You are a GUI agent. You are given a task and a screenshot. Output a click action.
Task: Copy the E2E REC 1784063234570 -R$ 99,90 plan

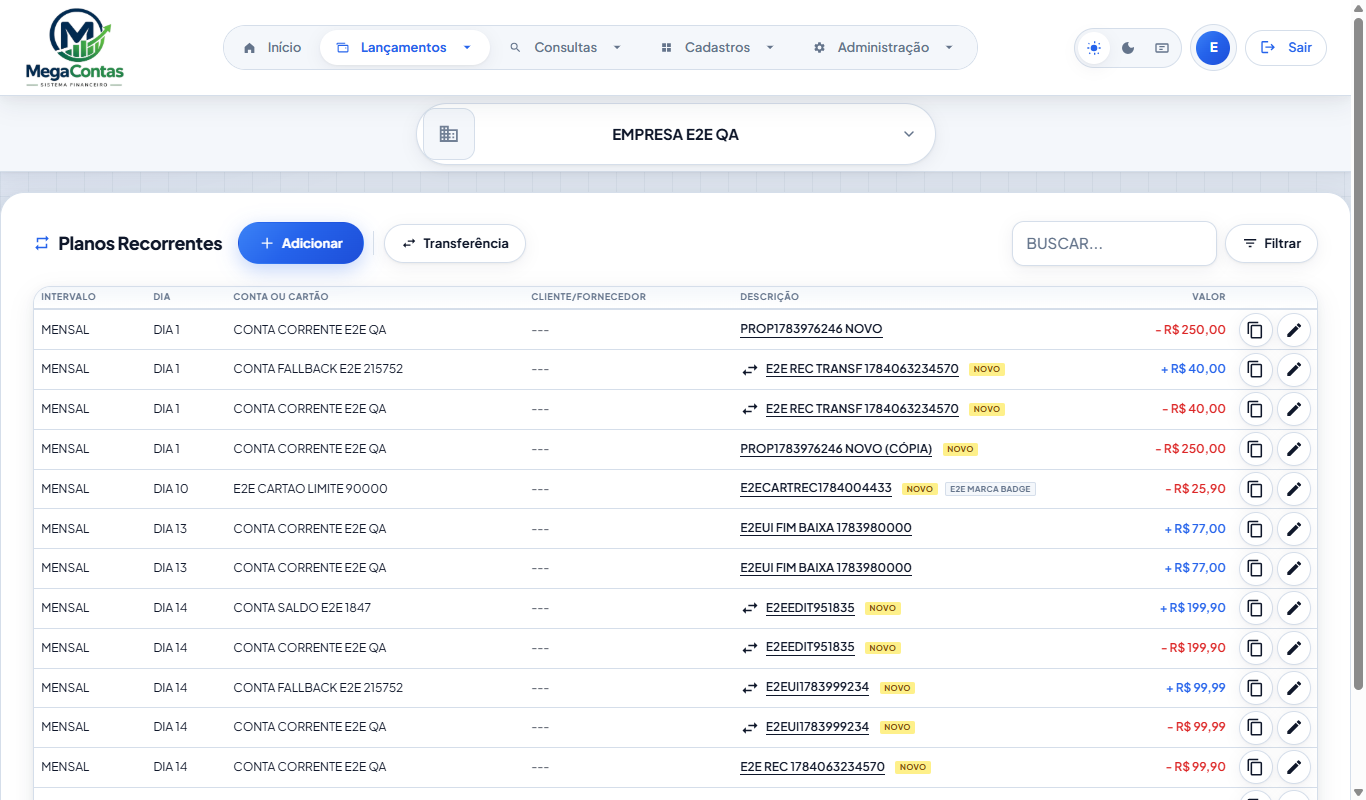[x=1255, y=767]
